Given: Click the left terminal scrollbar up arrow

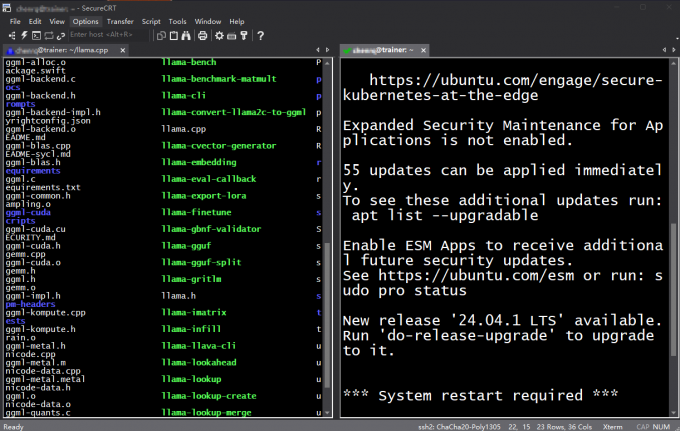Looking at the screenshot, I should click(x=327, y=63).
